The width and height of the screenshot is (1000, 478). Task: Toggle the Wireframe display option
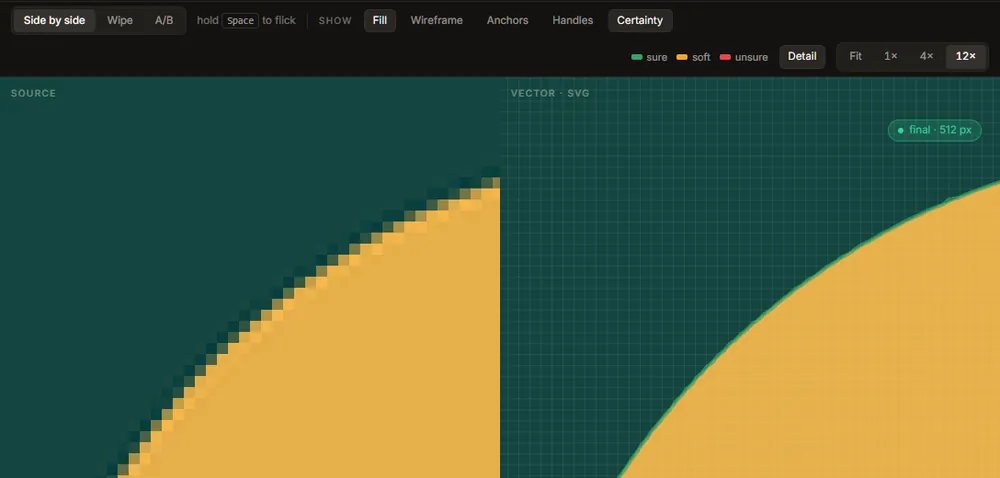tap(437, 20)
